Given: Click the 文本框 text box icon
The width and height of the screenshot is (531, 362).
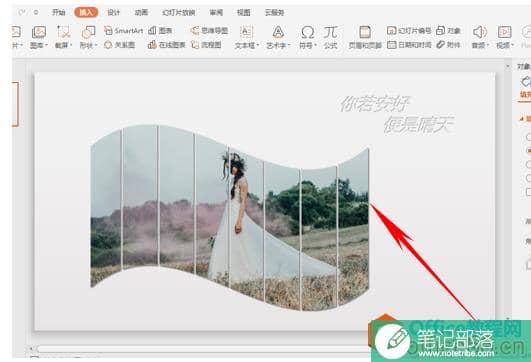Looking at the screenshot, I should click(x=247, y=32).
